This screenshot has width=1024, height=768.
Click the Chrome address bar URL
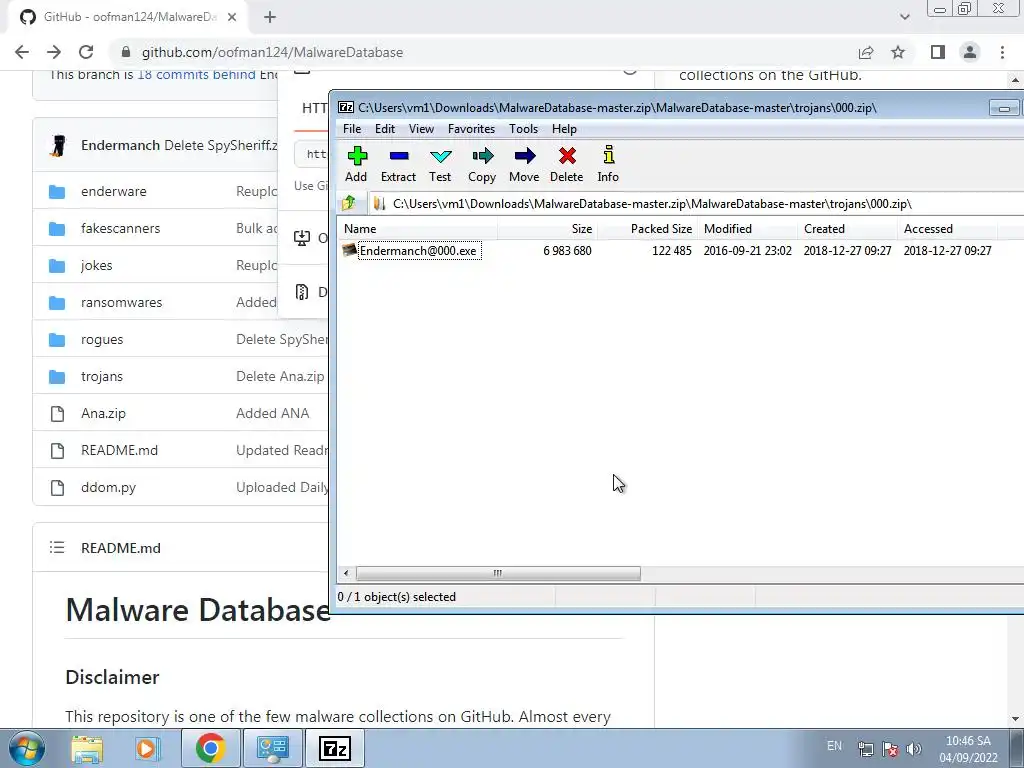pyautogui.click(x=272, y=52)
